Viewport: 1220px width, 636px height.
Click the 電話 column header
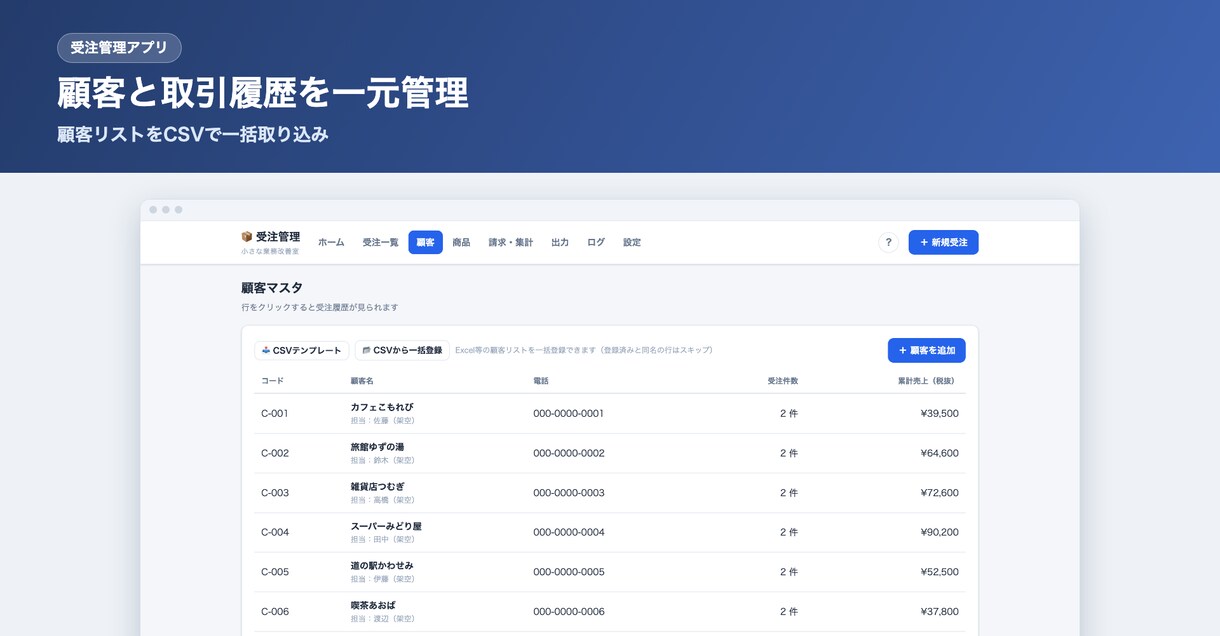[x=541, y=381]
